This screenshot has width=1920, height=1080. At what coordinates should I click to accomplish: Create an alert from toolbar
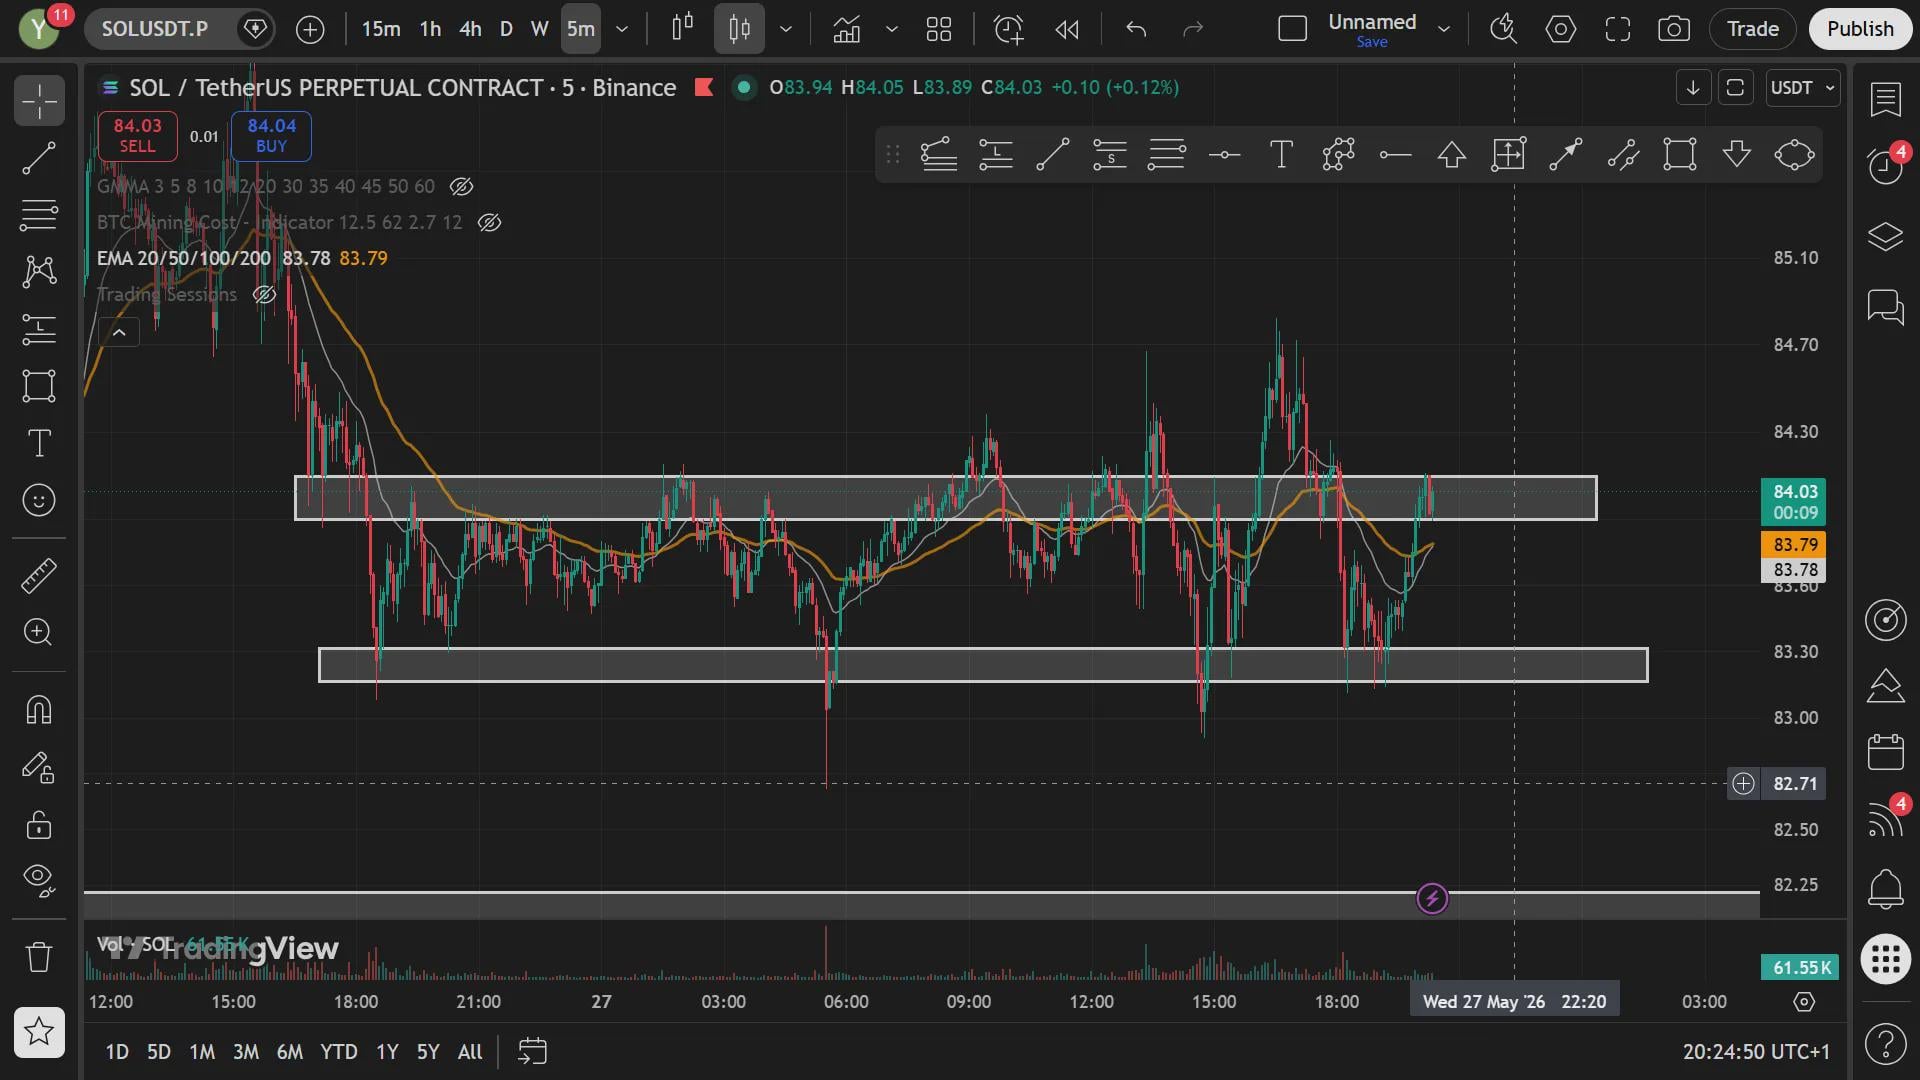(1008, 29)
